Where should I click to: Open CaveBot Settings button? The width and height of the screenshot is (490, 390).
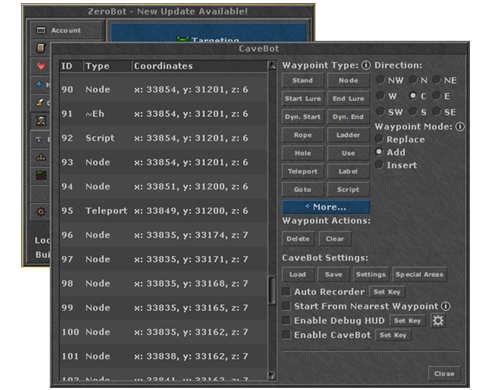point(371,274)
